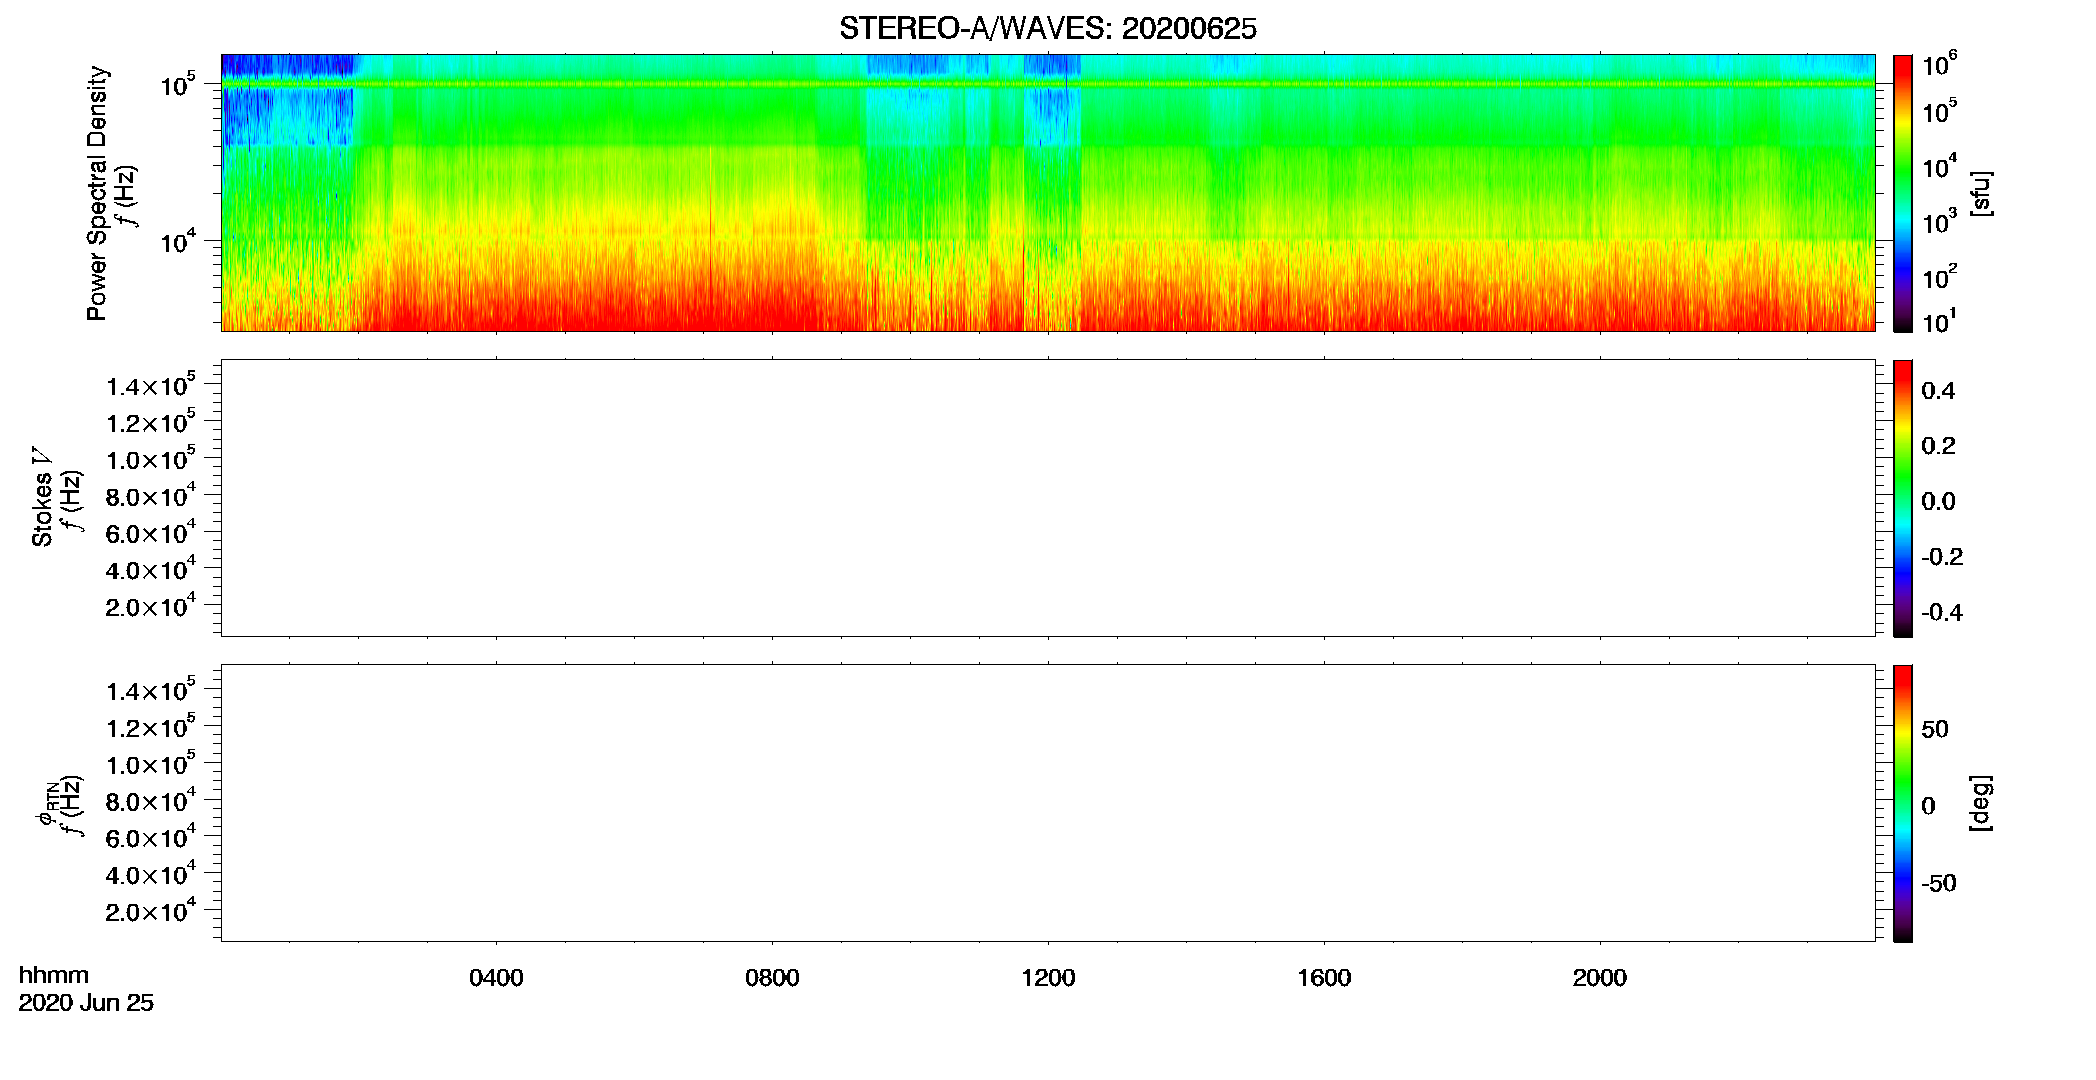
Task: Click the plot title STEREO-A/WAVES: 20200625
Action: [x=1047, y=29]
